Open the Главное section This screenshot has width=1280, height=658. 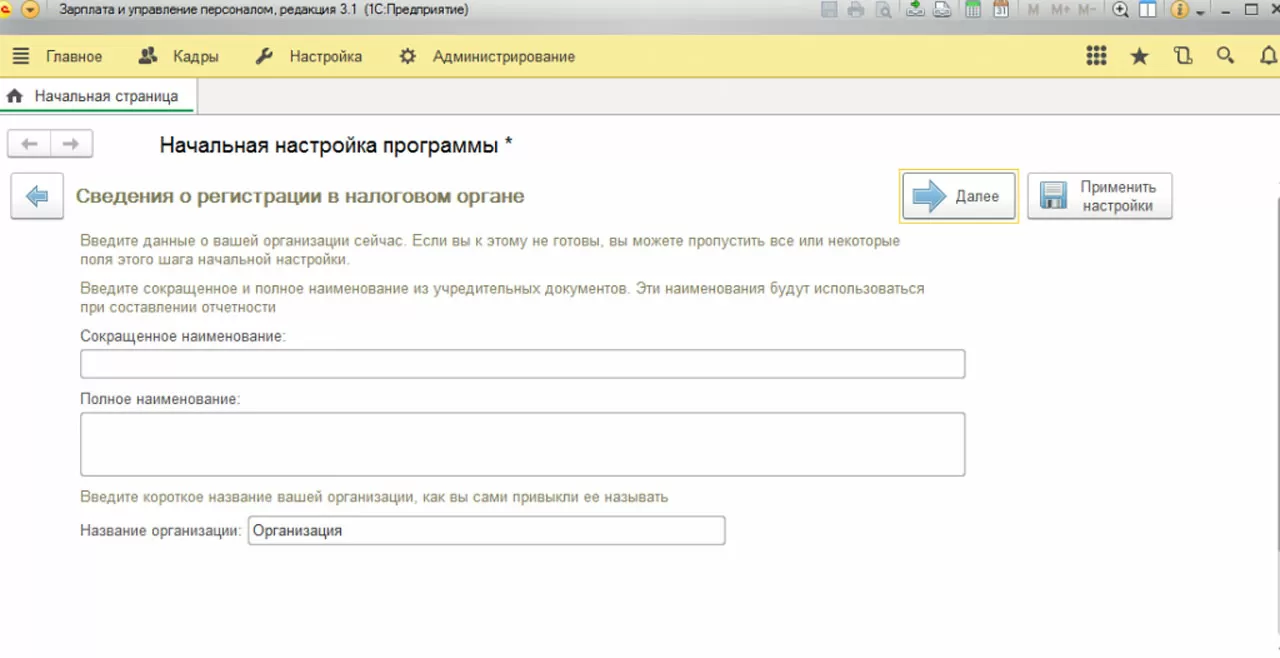pyautogui.click(x=74, y=57)
